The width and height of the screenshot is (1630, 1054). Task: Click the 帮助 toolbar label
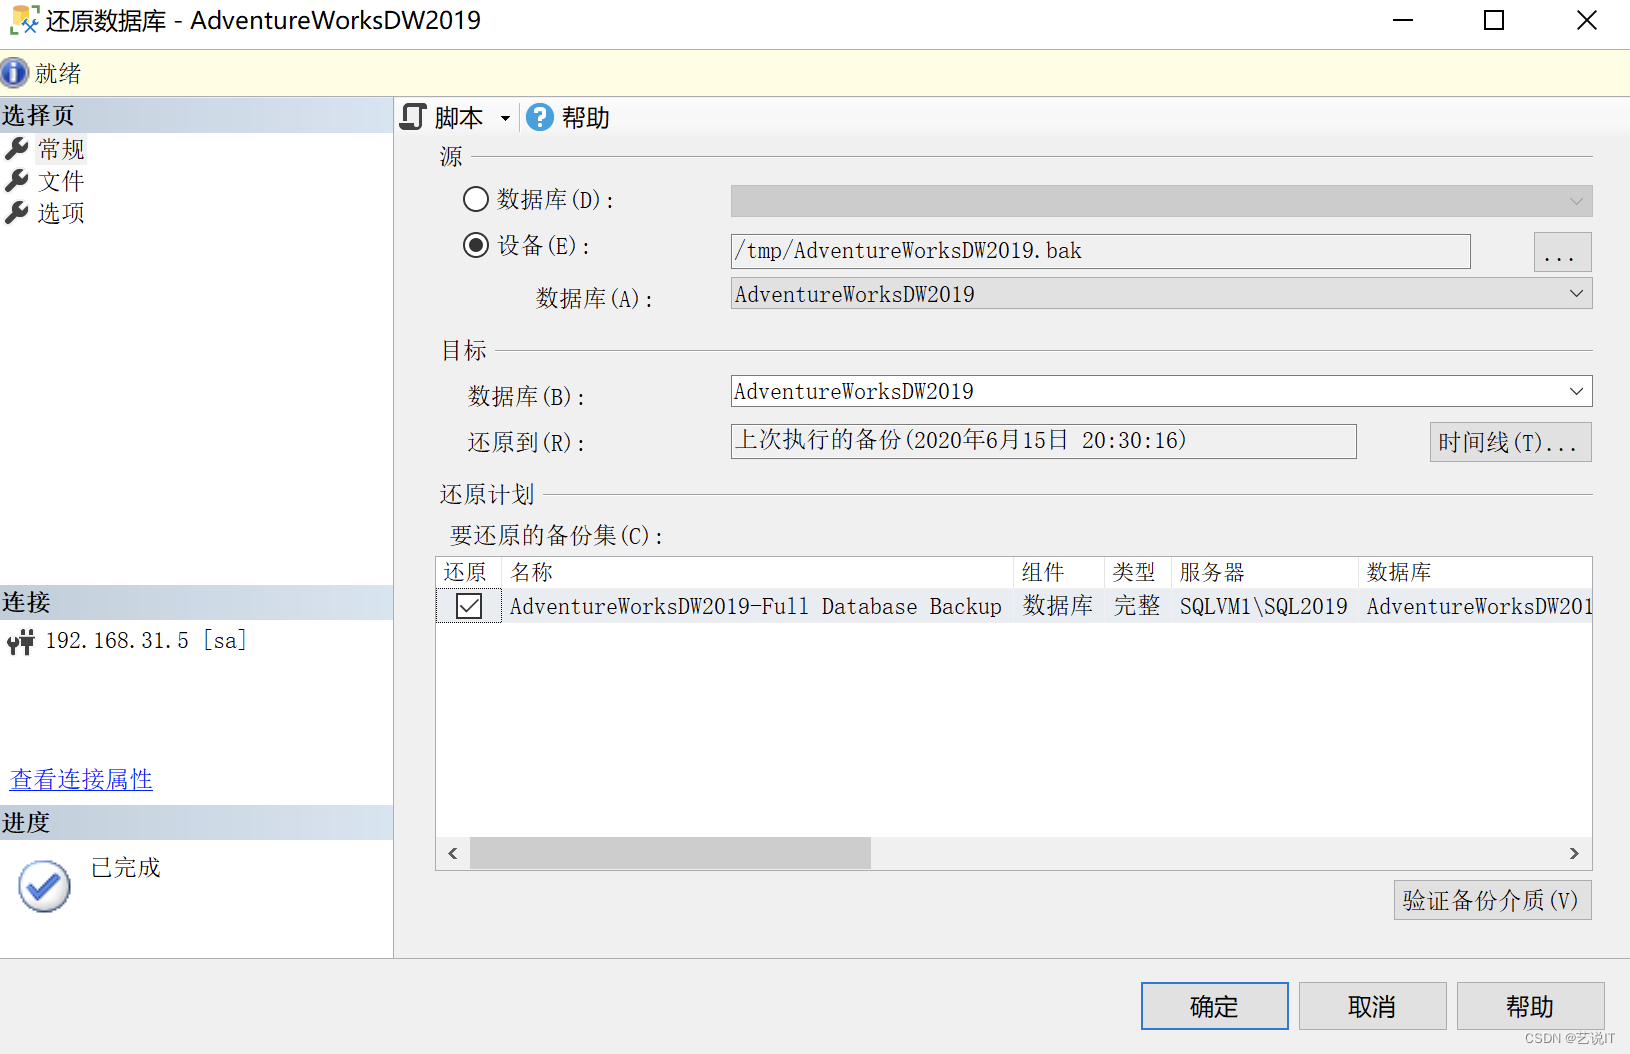[586, 118]
